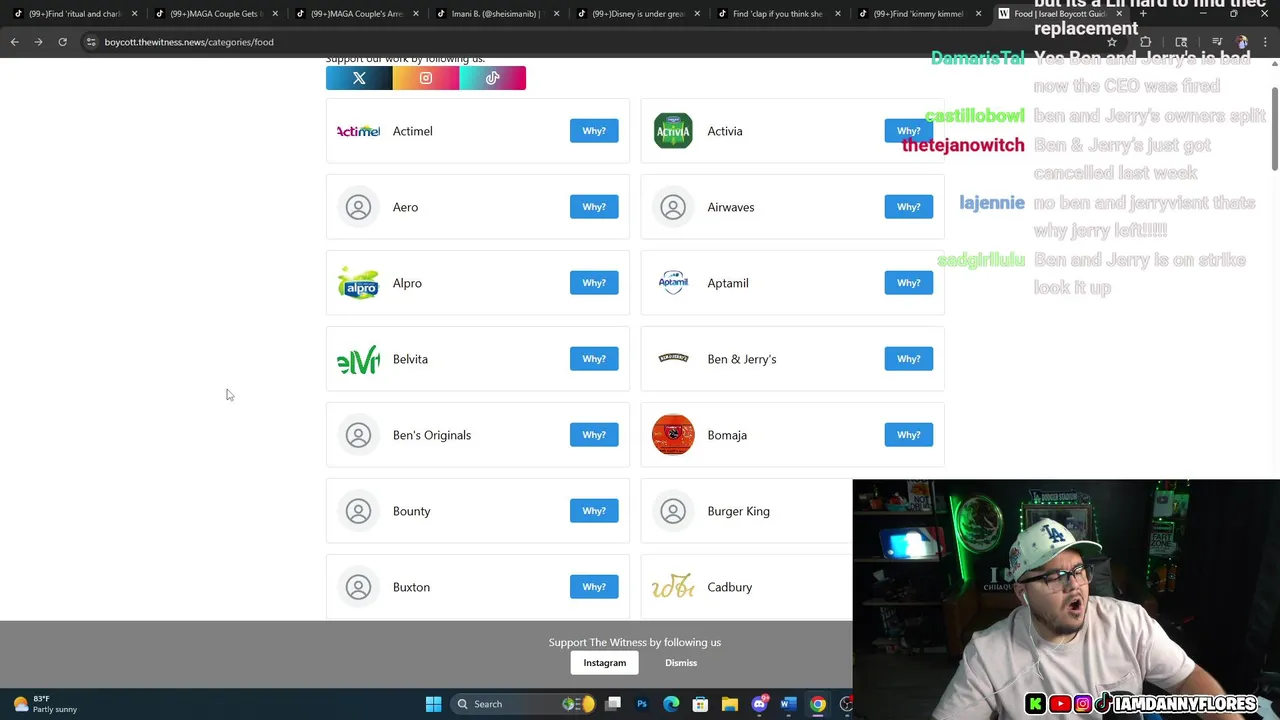
Task: Click the Bomaja brand logo
Action: (x=673, y=435)
